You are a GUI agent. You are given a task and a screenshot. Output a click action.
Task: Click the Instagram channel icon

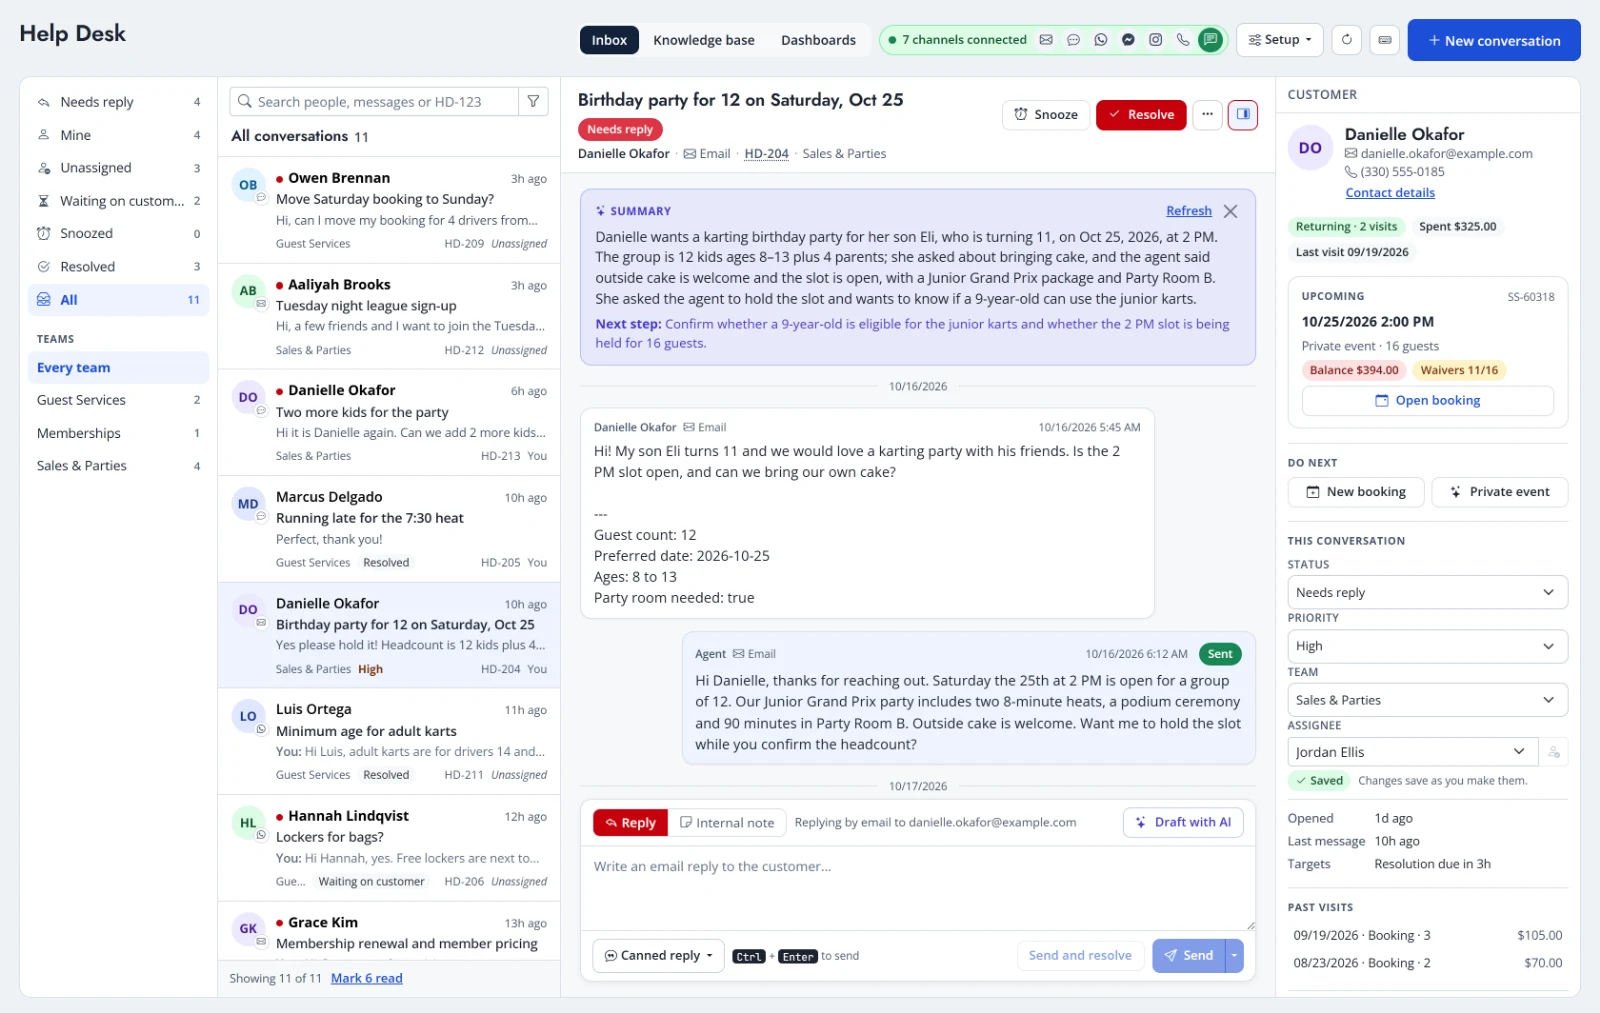pos(1155,40)
